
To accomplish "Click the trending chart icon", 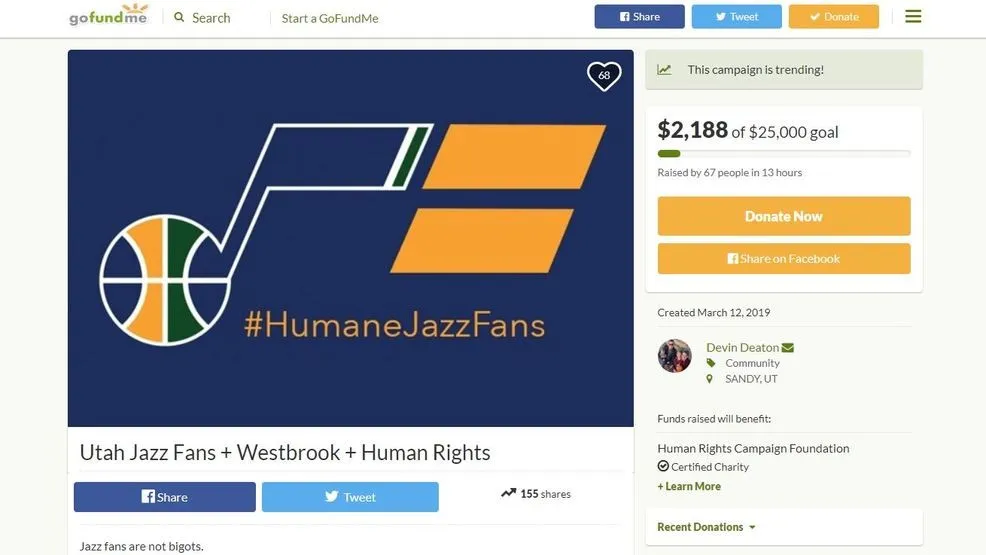I will (664, 70).
